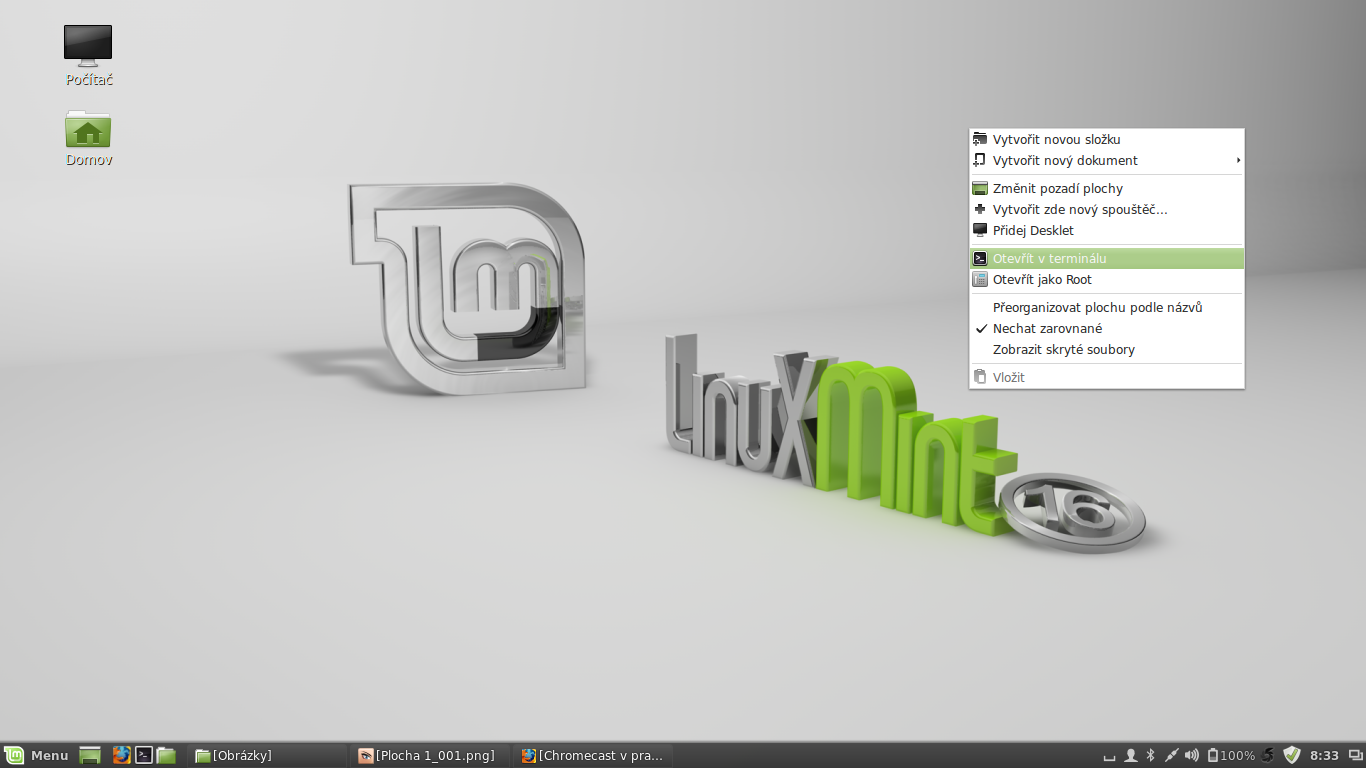Launch Firefox from the taskbar
1366x768 pixels.
click(x=121, y=755)
